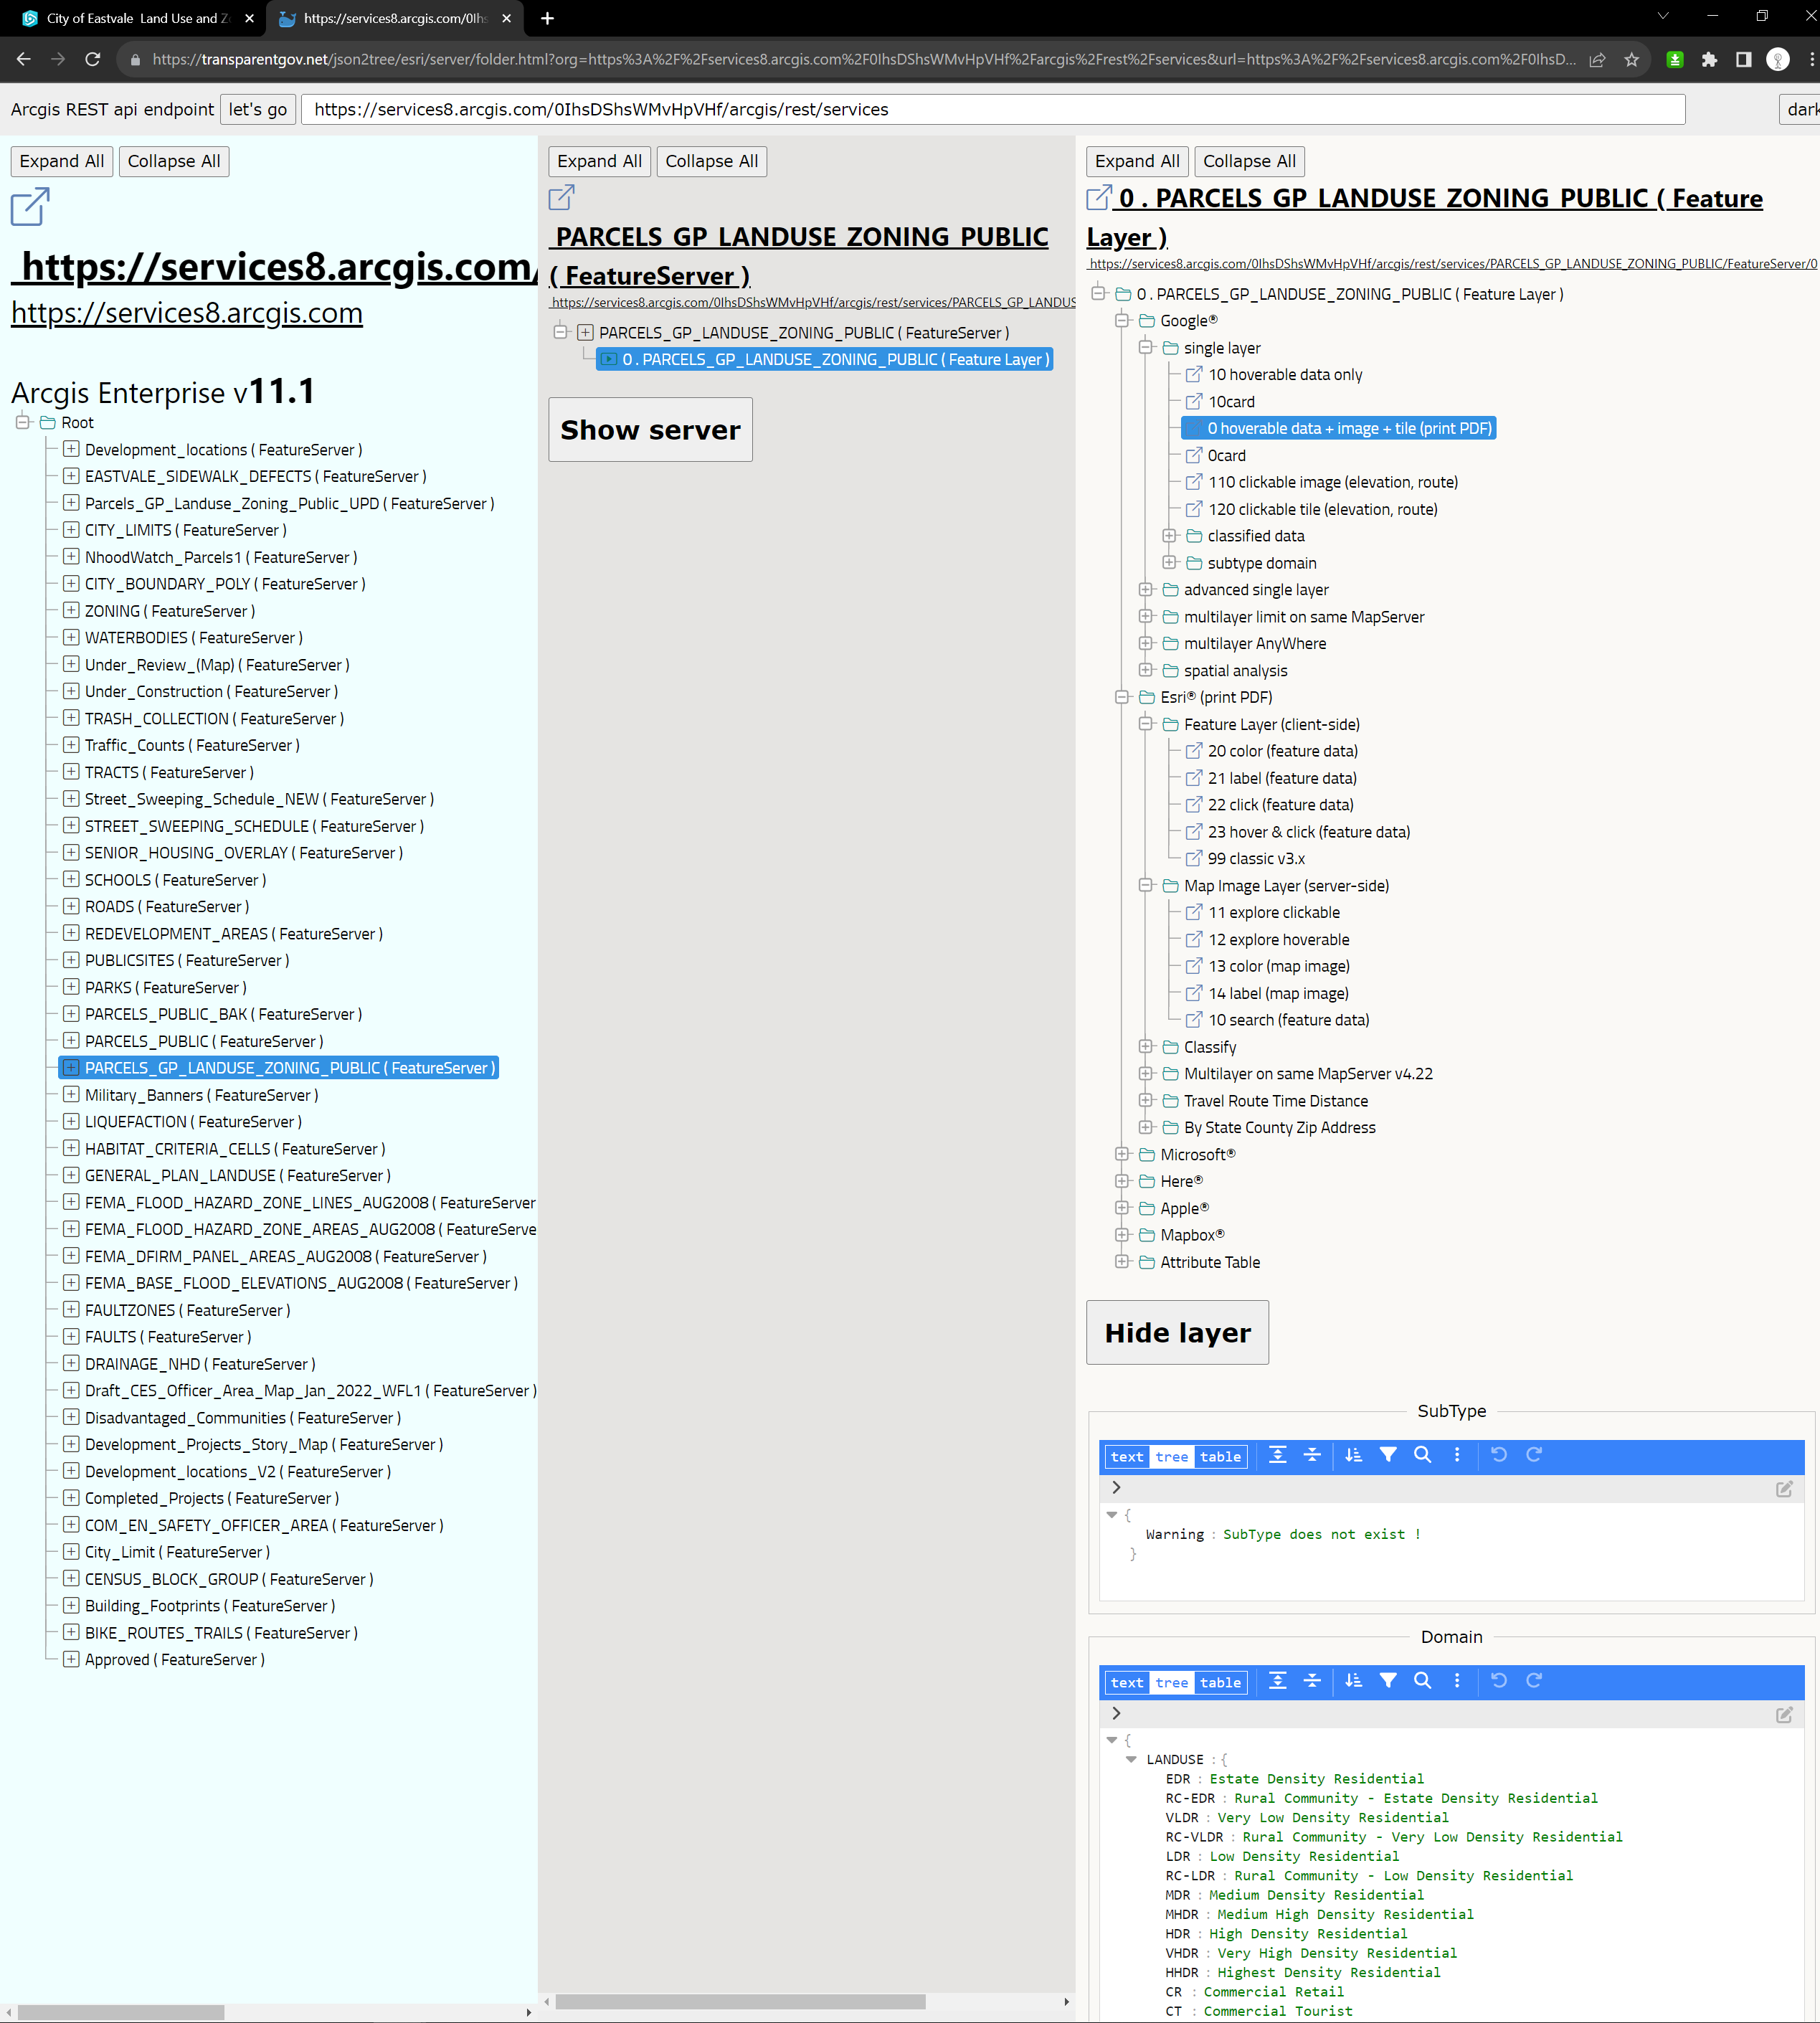Click the Arcgis REST endpoint URL field
The height and width of the screenshot is (2023, 1820).
[992, 109]
